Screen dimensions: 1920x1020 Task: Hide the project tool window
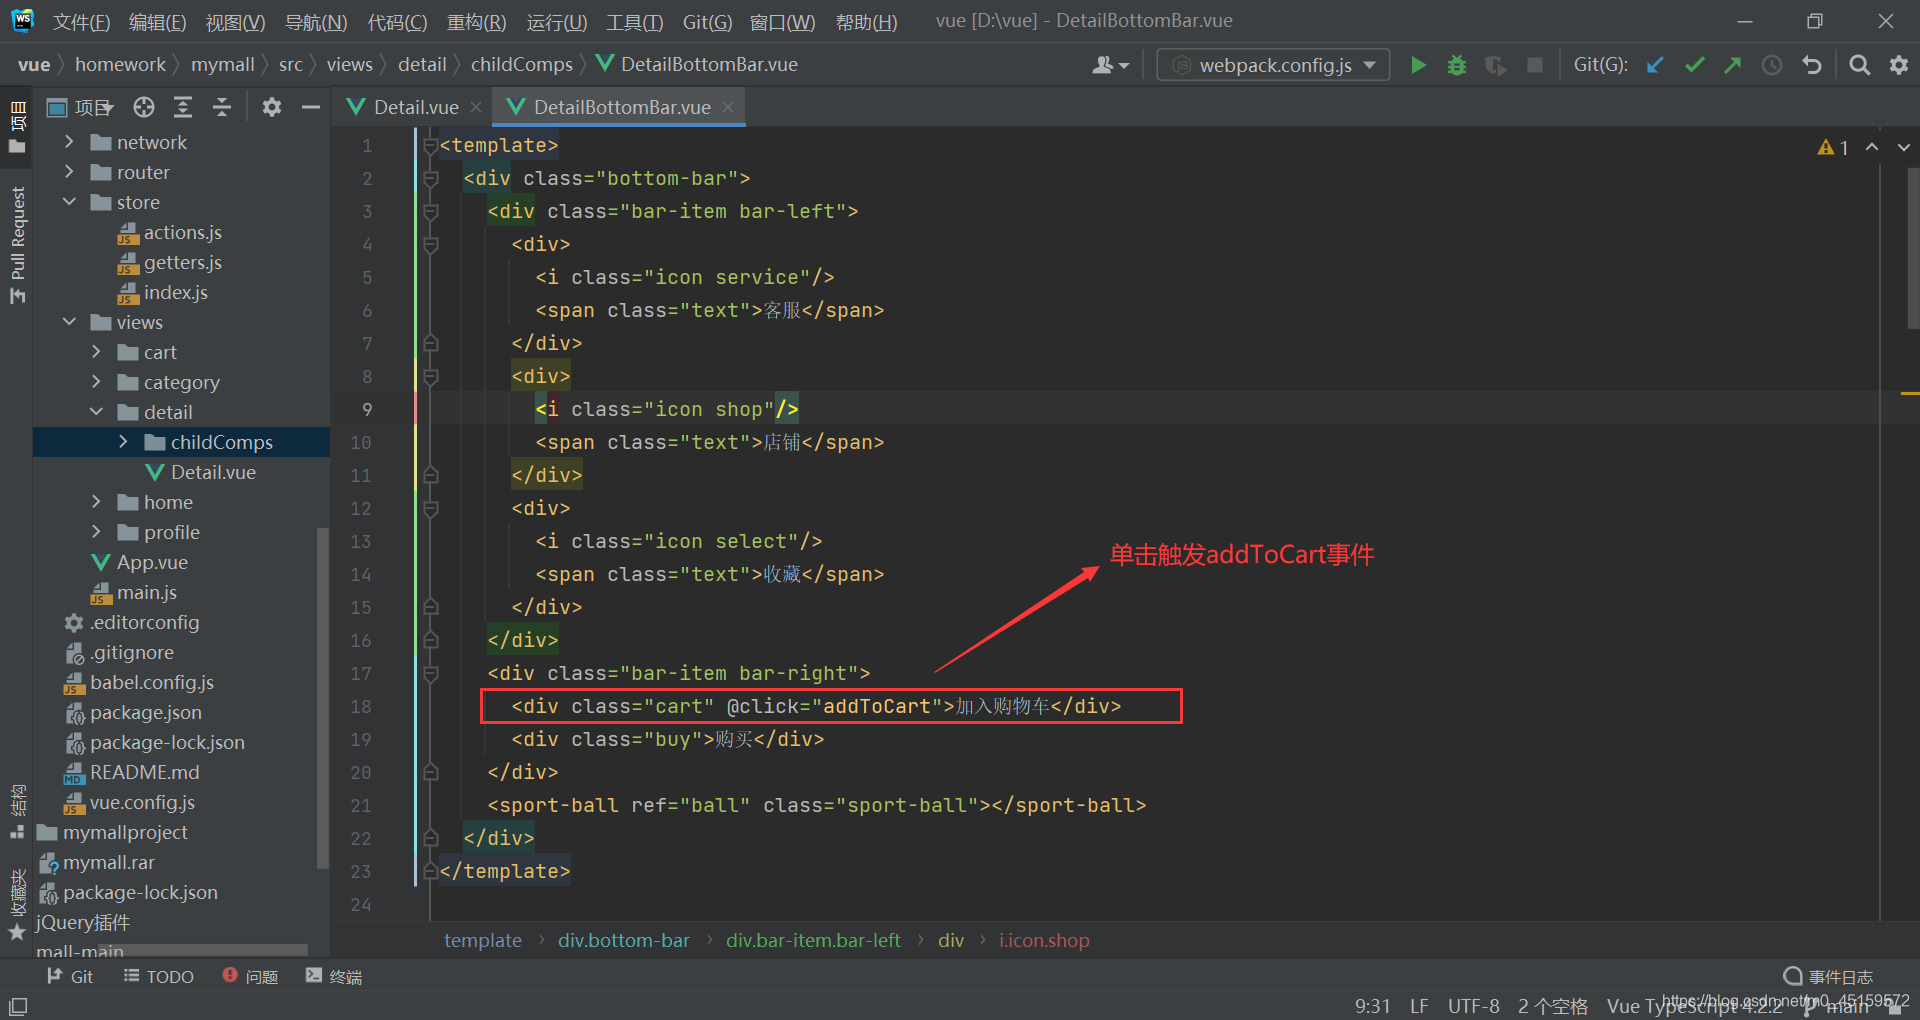tap(311, 107)
